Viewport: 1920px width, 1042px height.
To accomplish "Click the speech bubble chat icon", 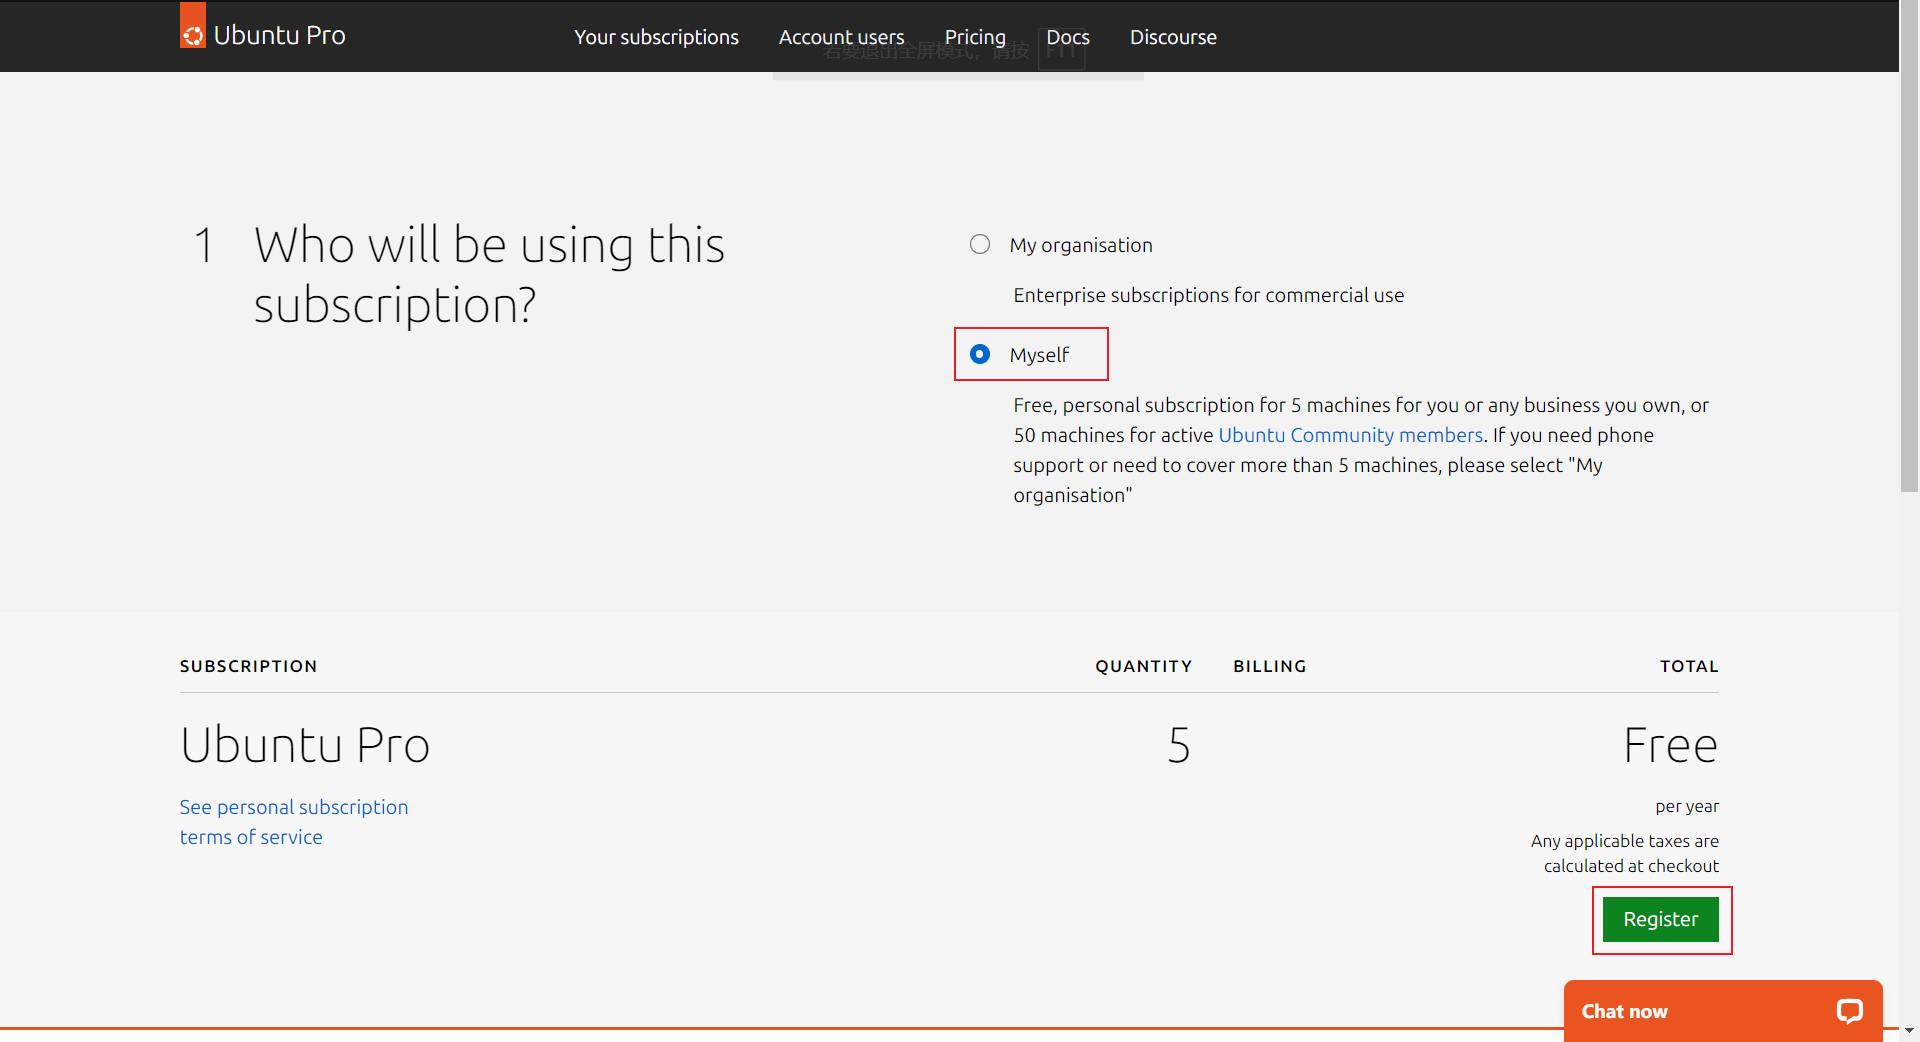I will (1849, 1011).
